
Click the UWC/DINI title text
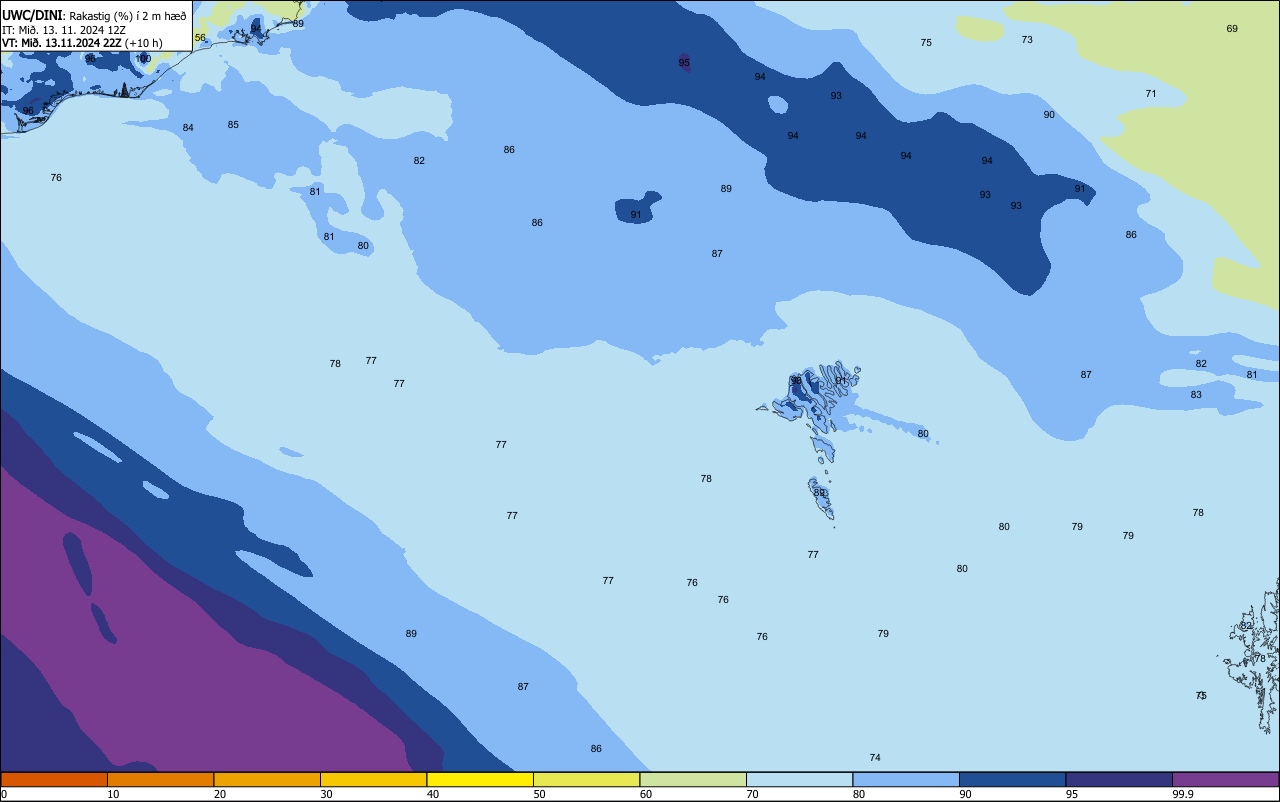[x=31, y=15]
